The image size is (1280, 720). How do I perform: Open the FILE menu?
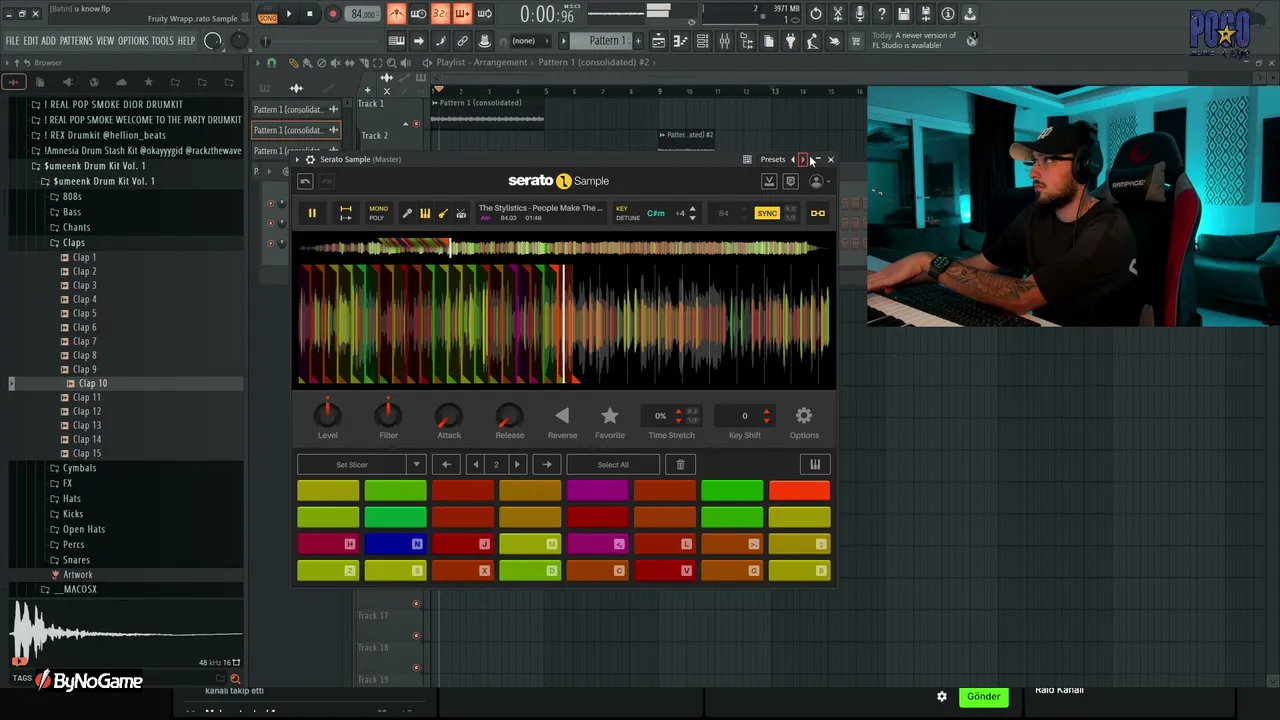pyautogui.click(x=12, y=41)
